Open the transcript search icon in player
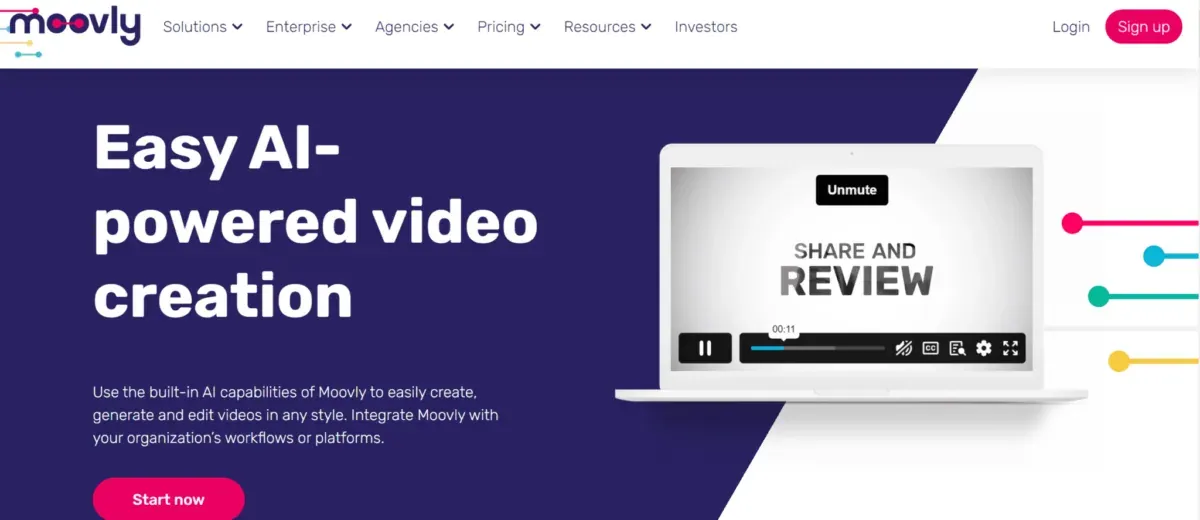Image resolution: width=1200 pixels, height=520 pixels. pos(957,348)
